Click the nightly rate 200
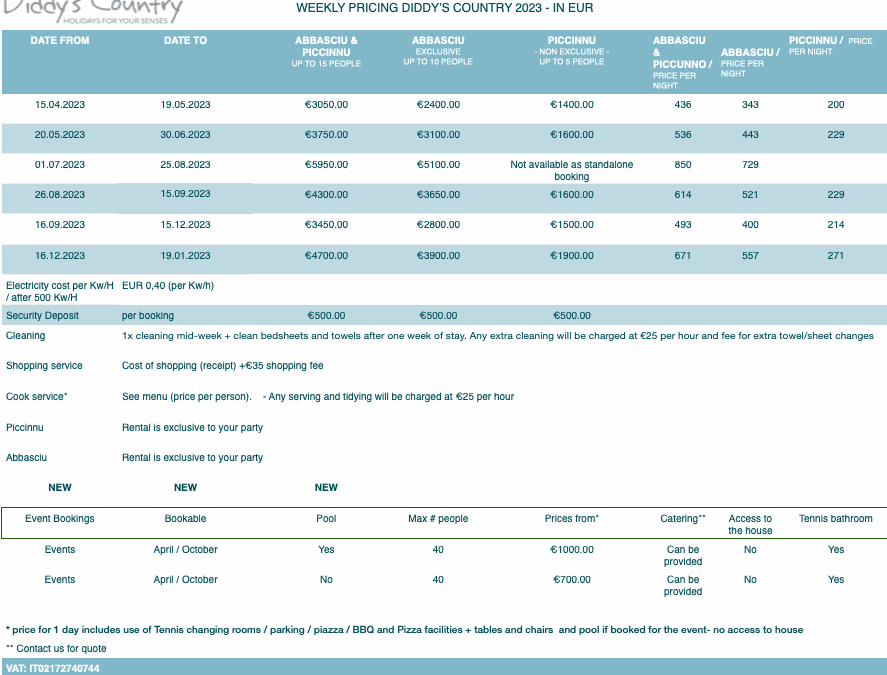887x675 pixels. point(836,105)
